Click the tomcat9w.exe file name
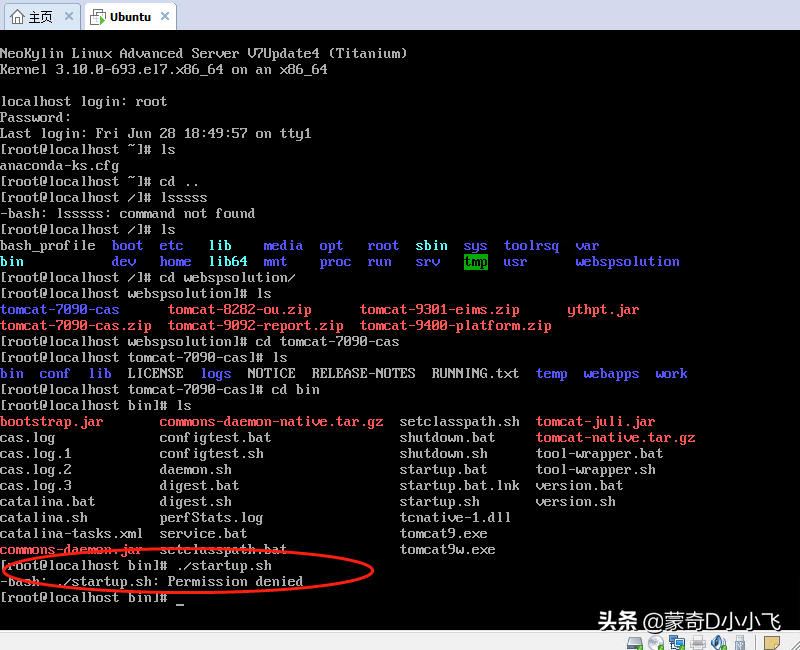Image resolution: width=800 pixels, height=650 pixels. [x=447, y=549]
